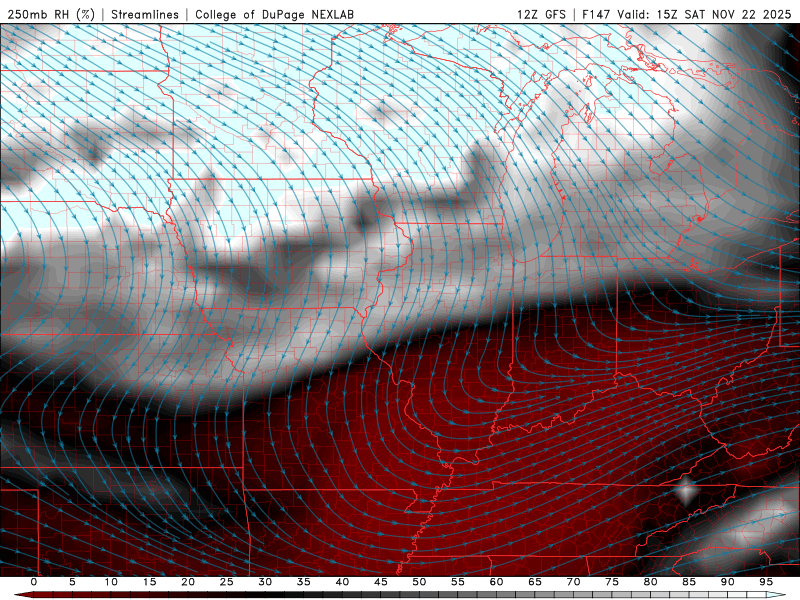Click the '40' colorbar tick label
800x600 pixels.
(x=342, y=582)
